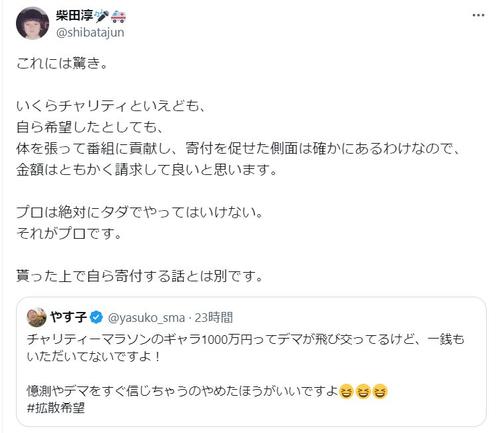The height and width of the screenshot is (433, 500).
Task: Open やす子 name in quoted tweet
Action: 68,317
